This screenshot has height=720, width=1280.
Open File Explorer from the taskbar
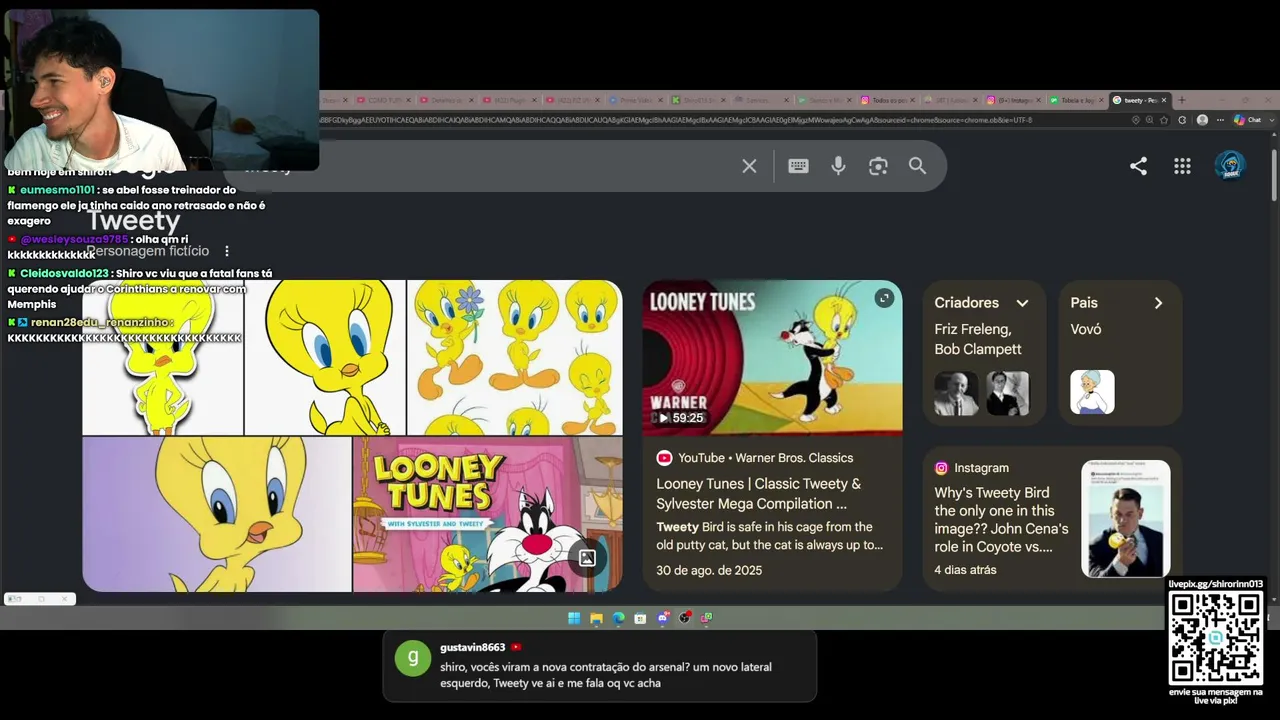tap(596, 618)
